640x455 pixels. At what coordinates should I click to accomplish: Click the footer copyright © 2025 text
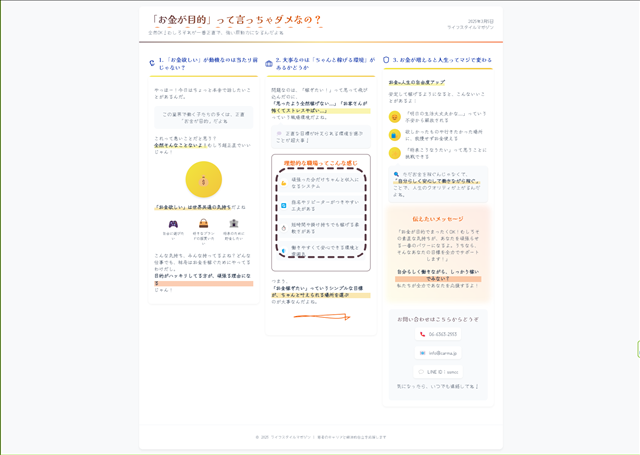pos(321,437)
